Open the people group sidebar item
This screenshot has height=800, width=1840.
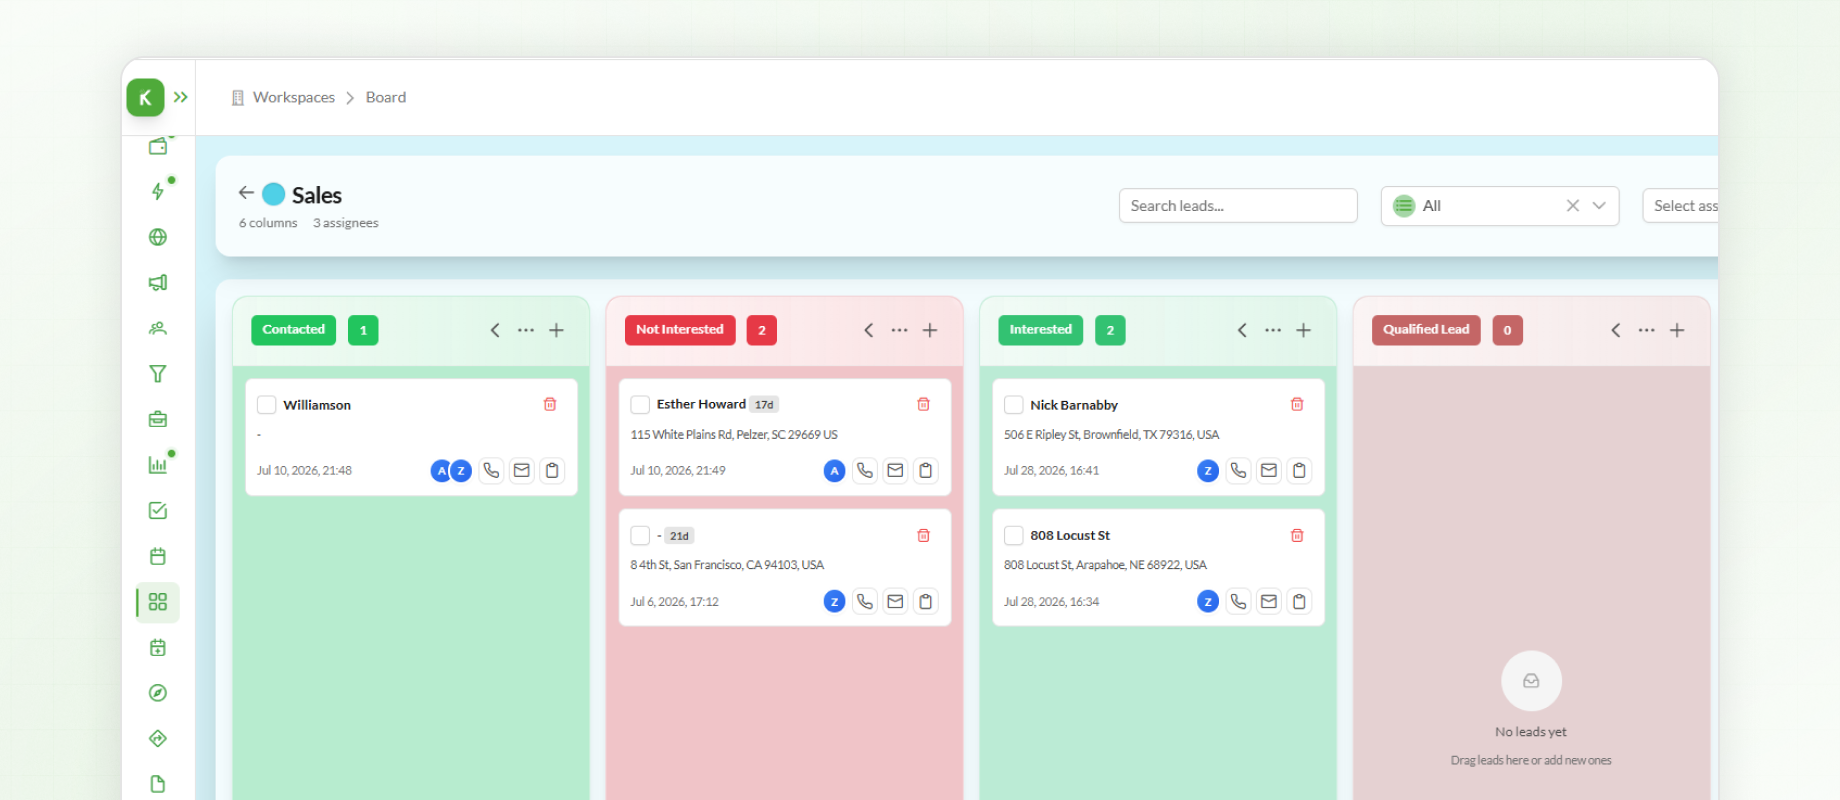tap(158, 328)
